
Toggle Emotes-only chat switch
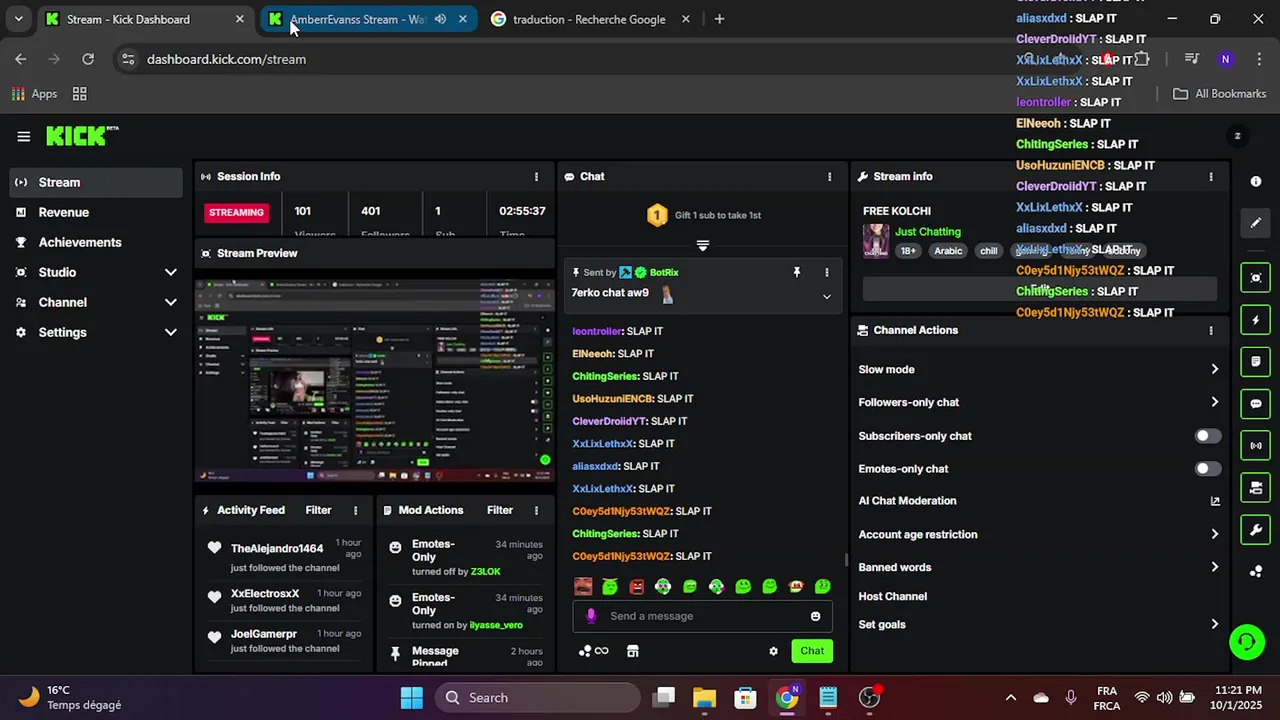[1208, 469]
